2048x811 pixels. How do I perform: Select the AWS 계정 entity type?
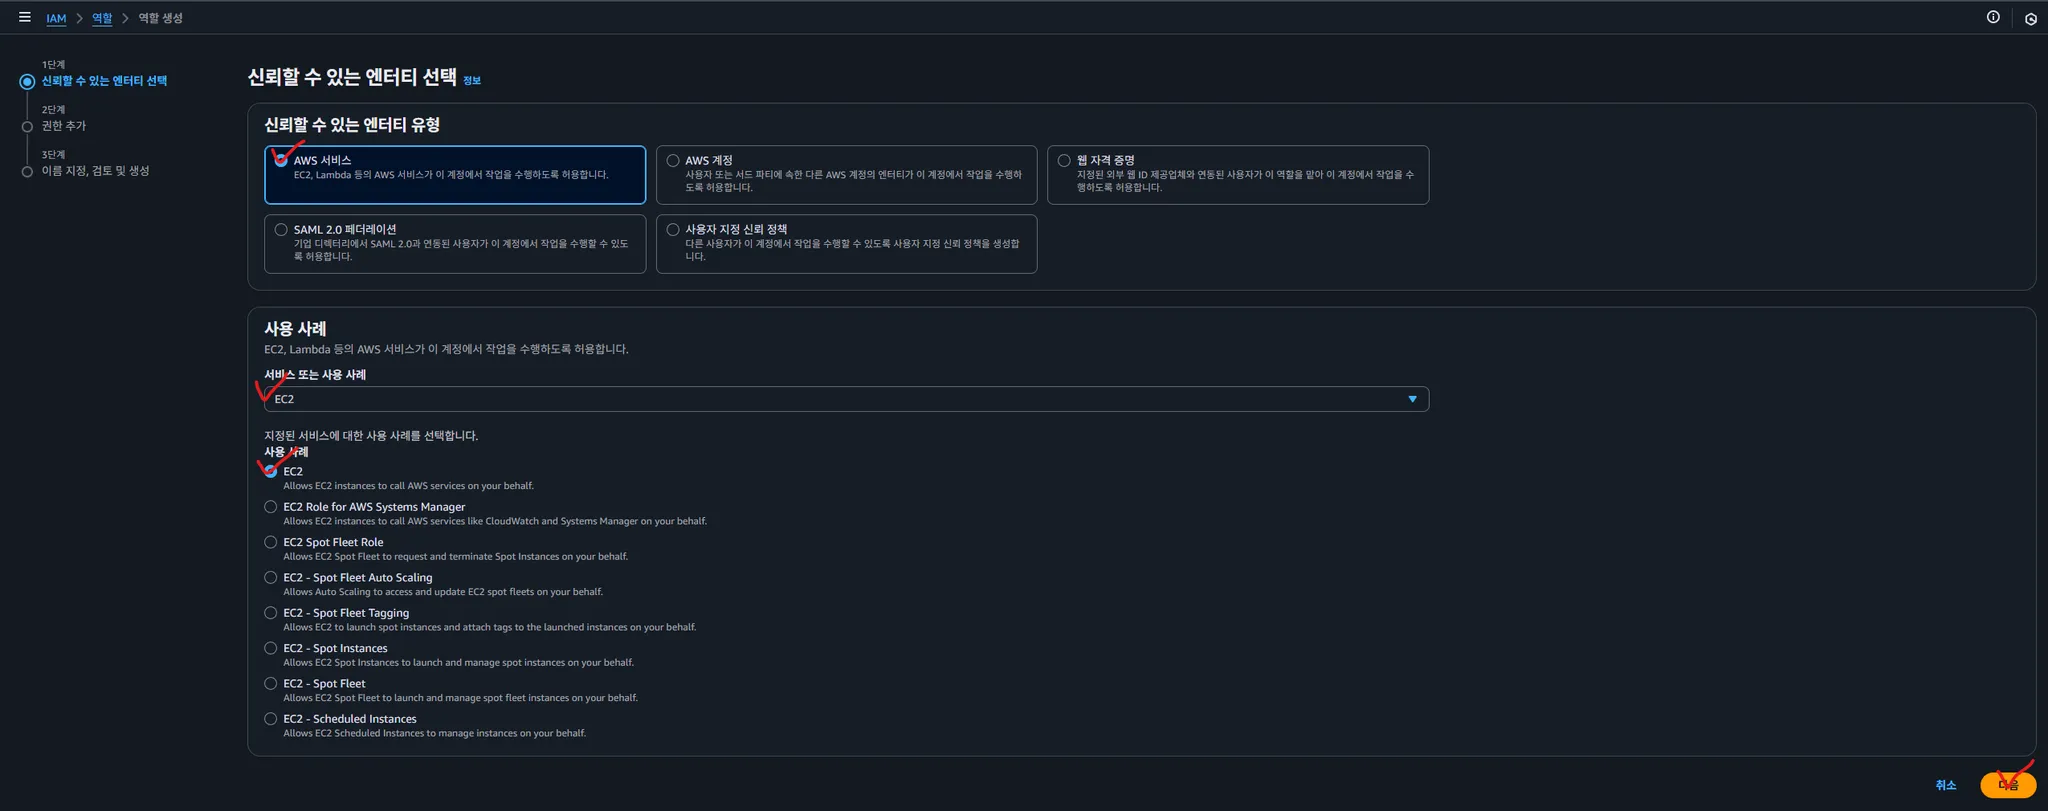(x=673, y=161)
